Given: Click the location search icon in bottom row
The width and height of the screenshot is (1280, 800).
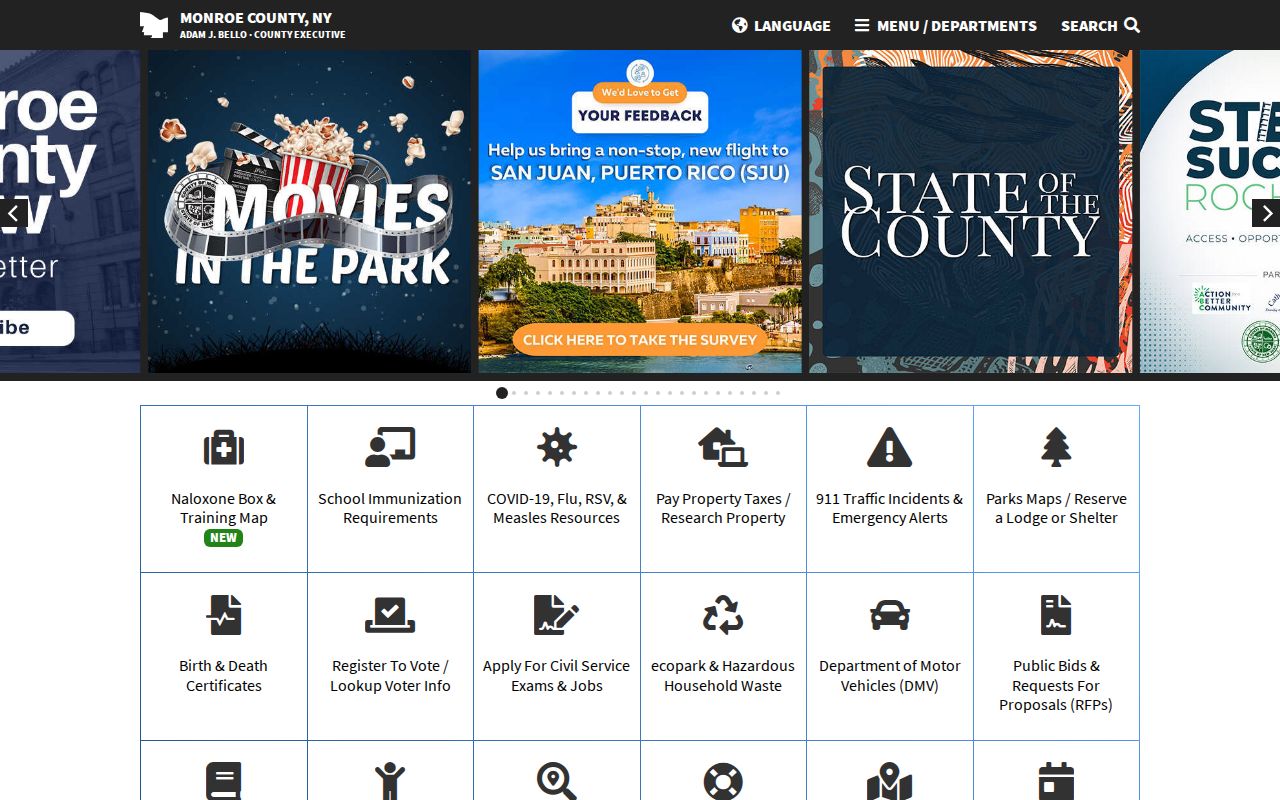Looking at the screenshot, I should click(557, 781).
